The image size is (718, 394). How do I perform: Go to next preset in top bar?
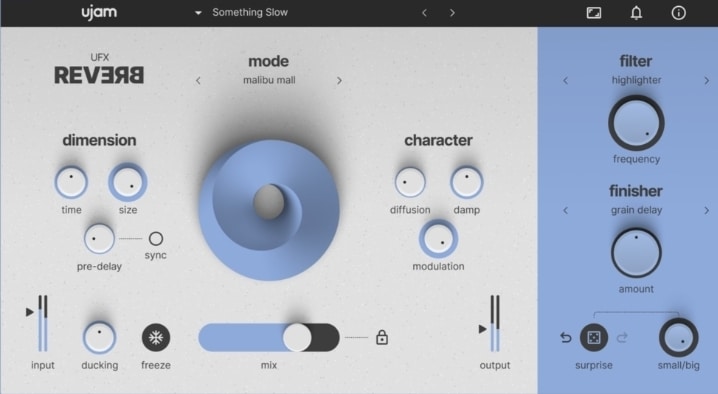click(452, 13)
